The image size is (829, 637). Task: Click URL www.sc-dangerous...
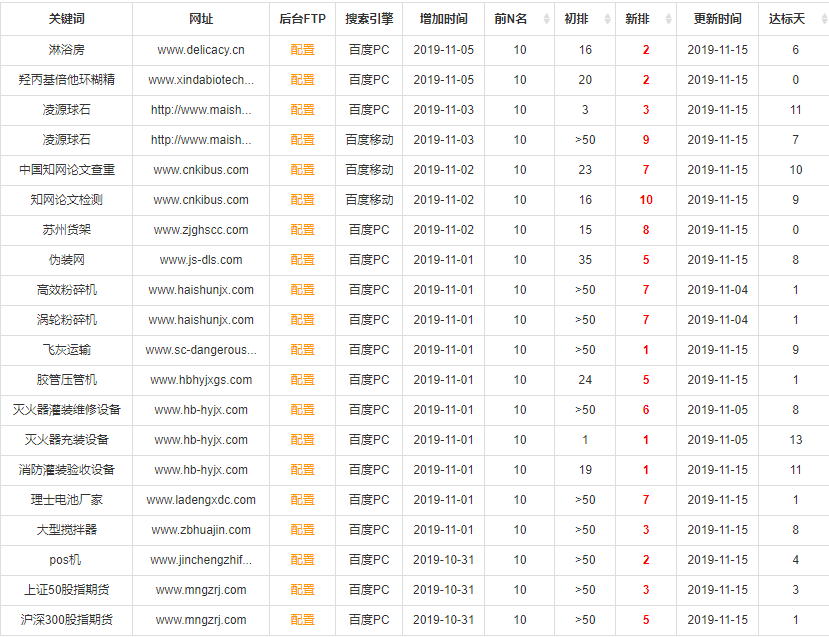point(201,350)
